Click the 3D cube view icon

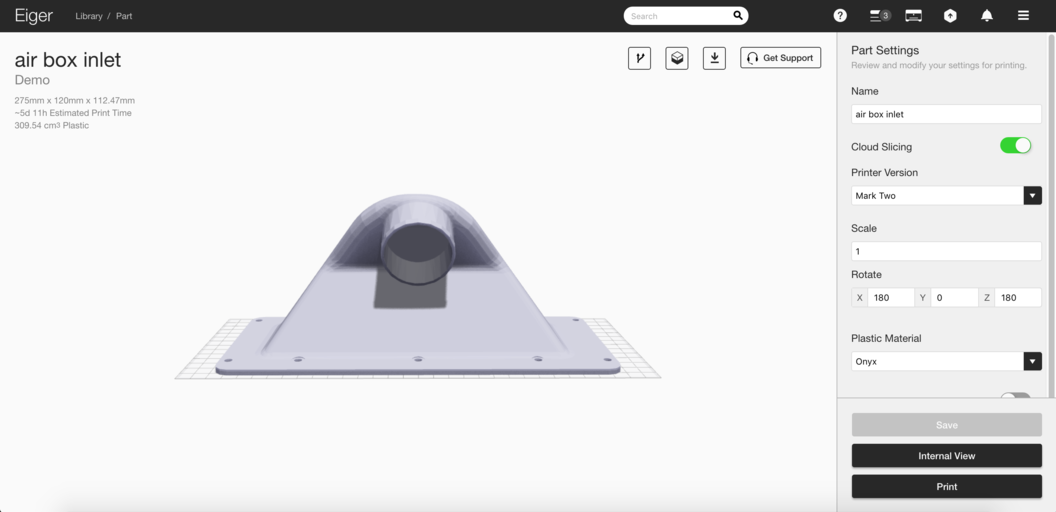point(677,58)
